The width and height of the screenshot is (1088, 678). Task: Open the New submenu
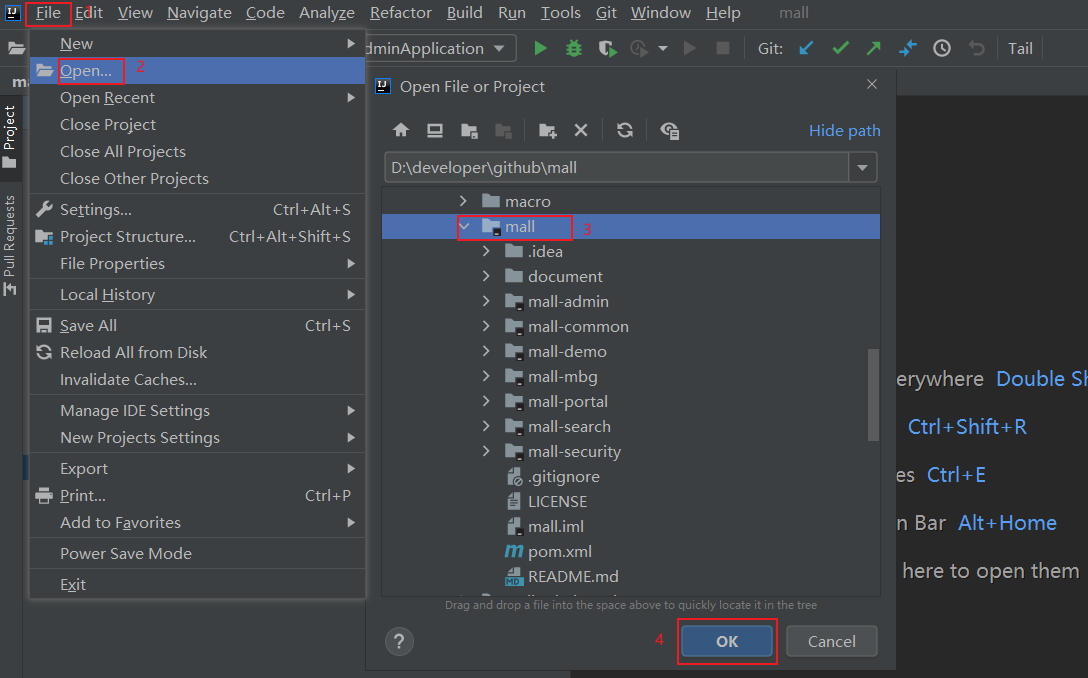pyautogui.click(x=198, y=44)
